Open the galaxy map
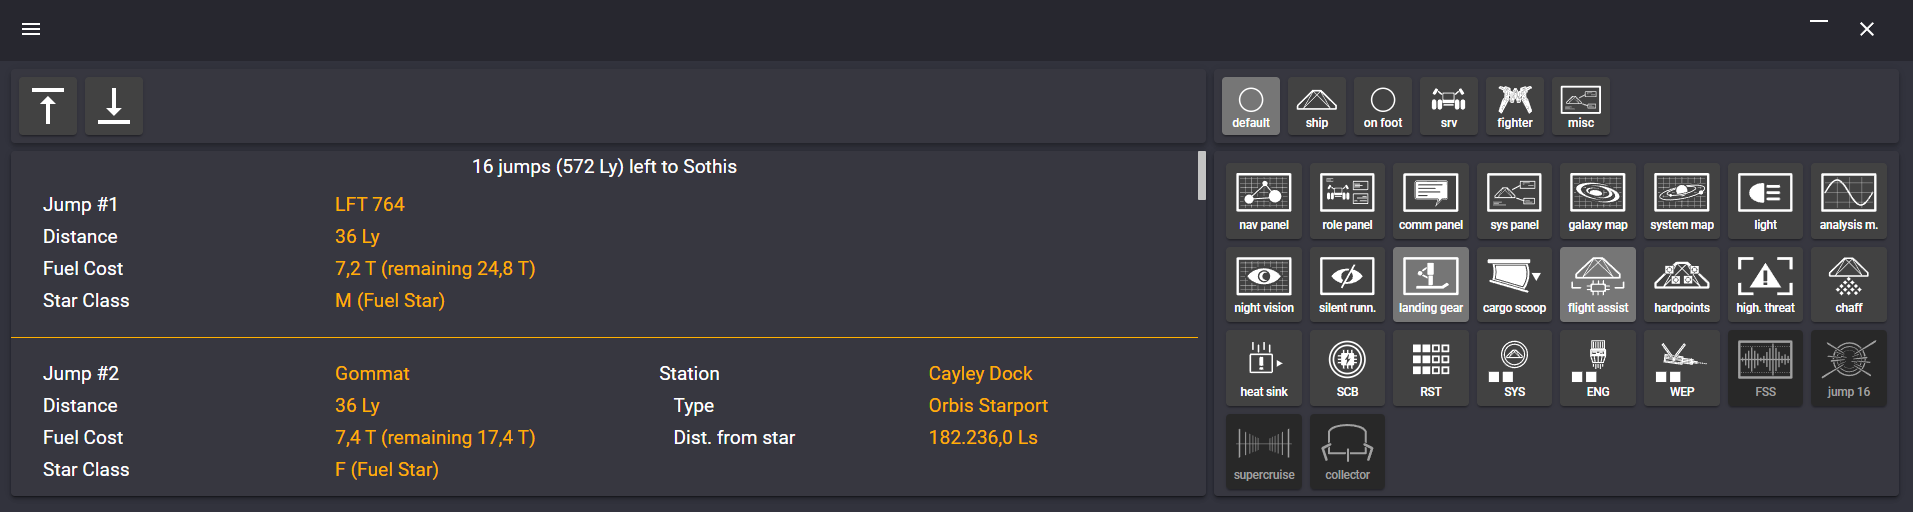Image resolution: width=1913 pixels, height=512 pixels. [1598, 200]
